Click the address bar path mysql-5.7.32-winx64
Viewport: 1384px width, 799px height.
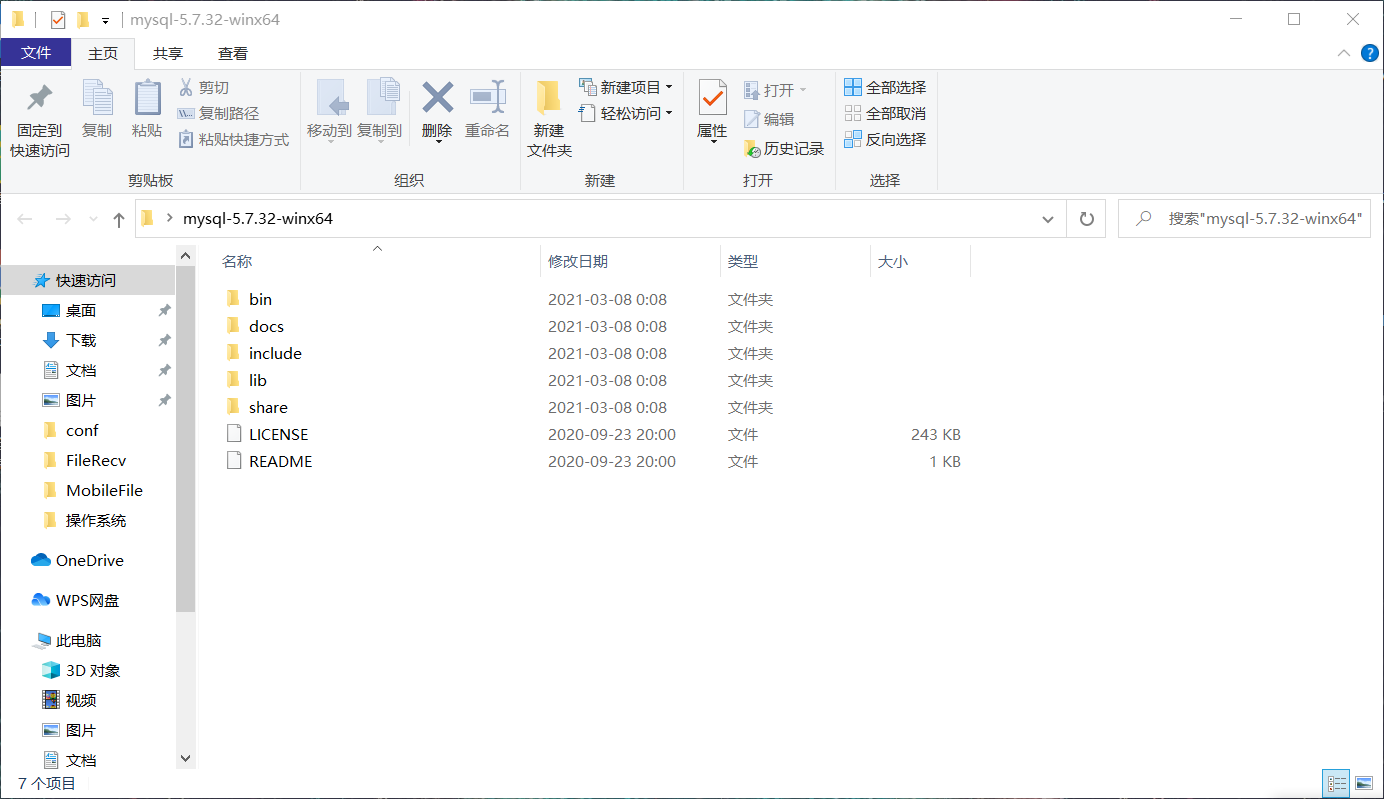pyautogui.click(x=258, y=218)
